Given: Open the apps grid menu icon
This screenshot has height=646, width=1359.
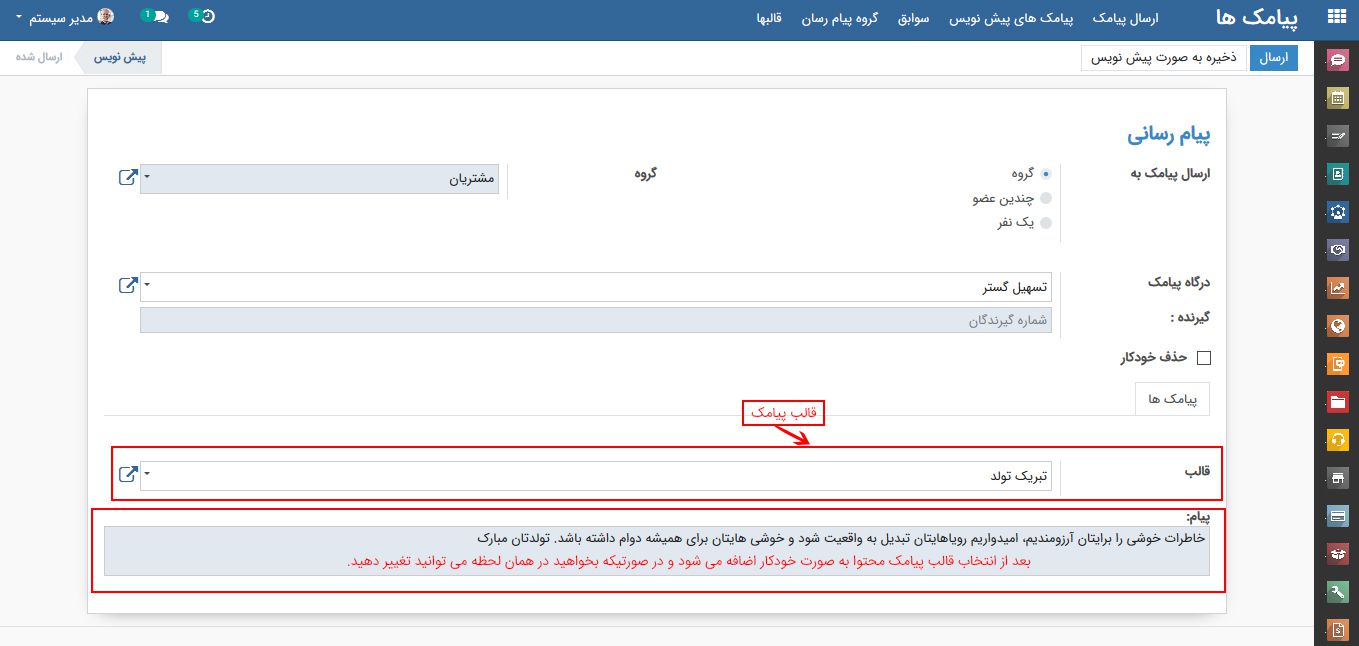Looking at the screenshot, I should (x=1337, y=17).
